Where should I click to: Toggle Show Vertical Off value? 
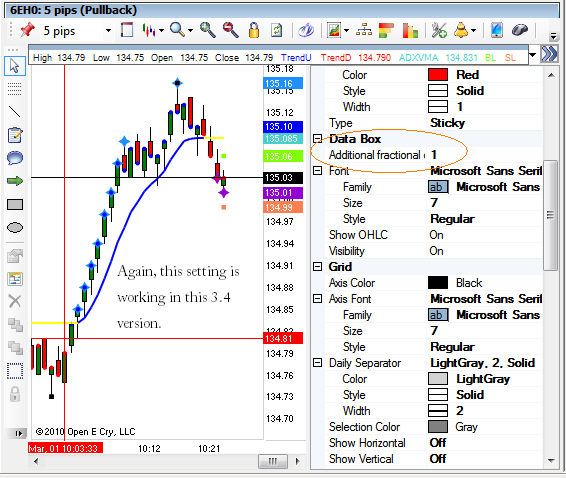coord(438,459)
